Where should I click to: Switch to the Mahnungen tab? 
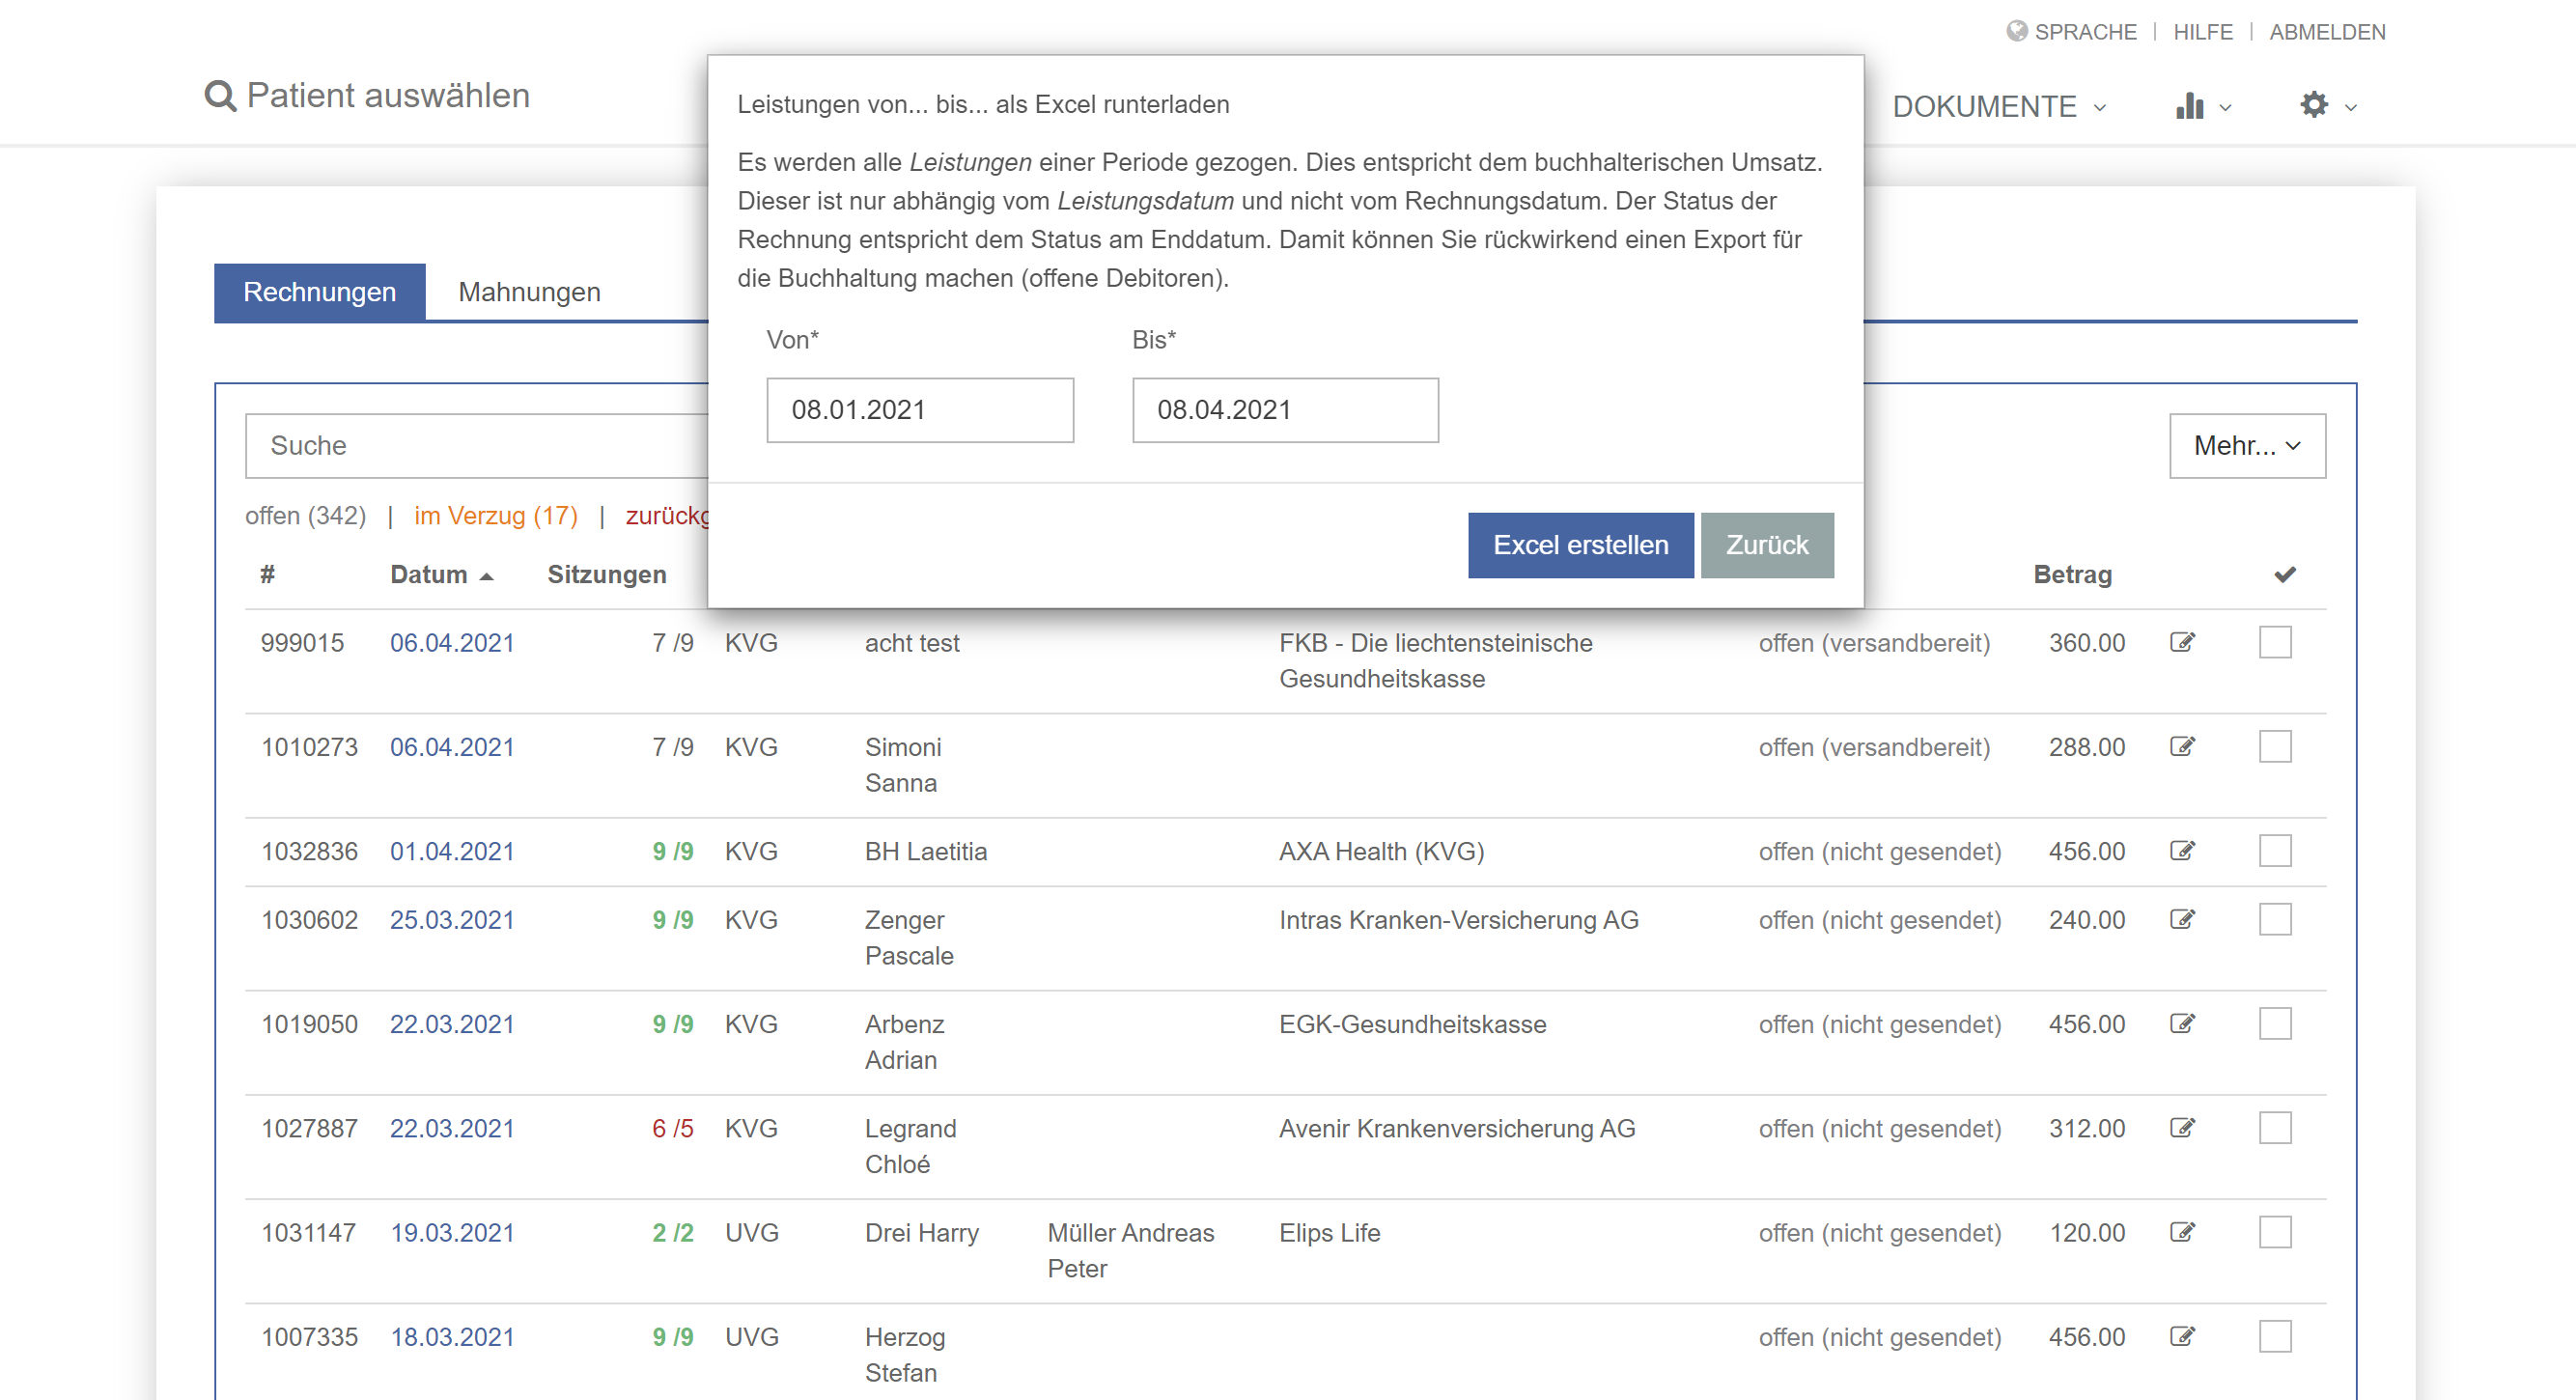pos(529,292)
